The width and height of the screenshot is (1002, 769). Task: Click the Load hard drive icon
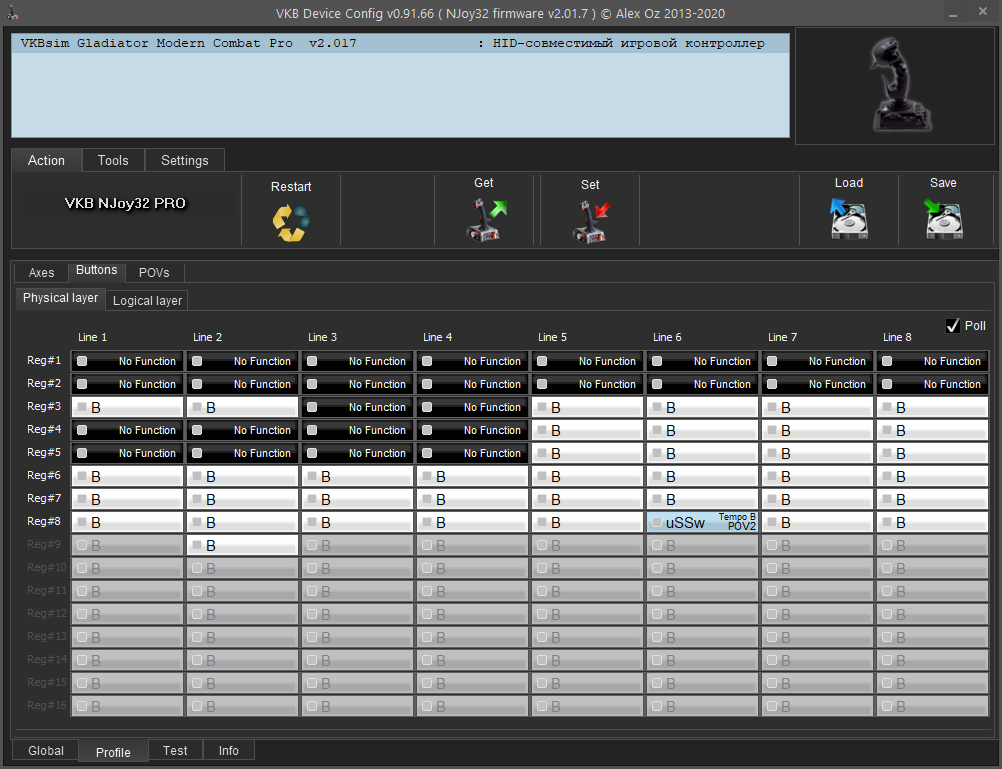(x=849, y=219)
